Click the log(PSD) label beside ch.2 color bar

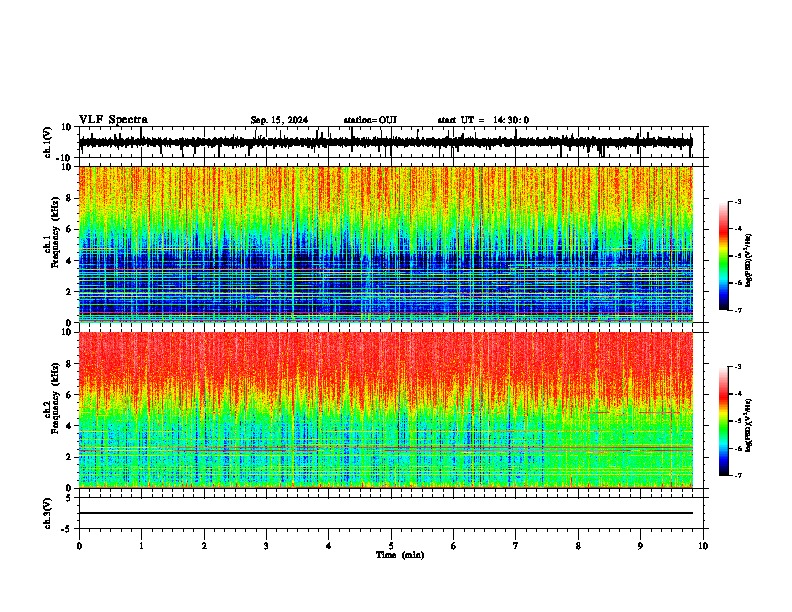(749, 425)
